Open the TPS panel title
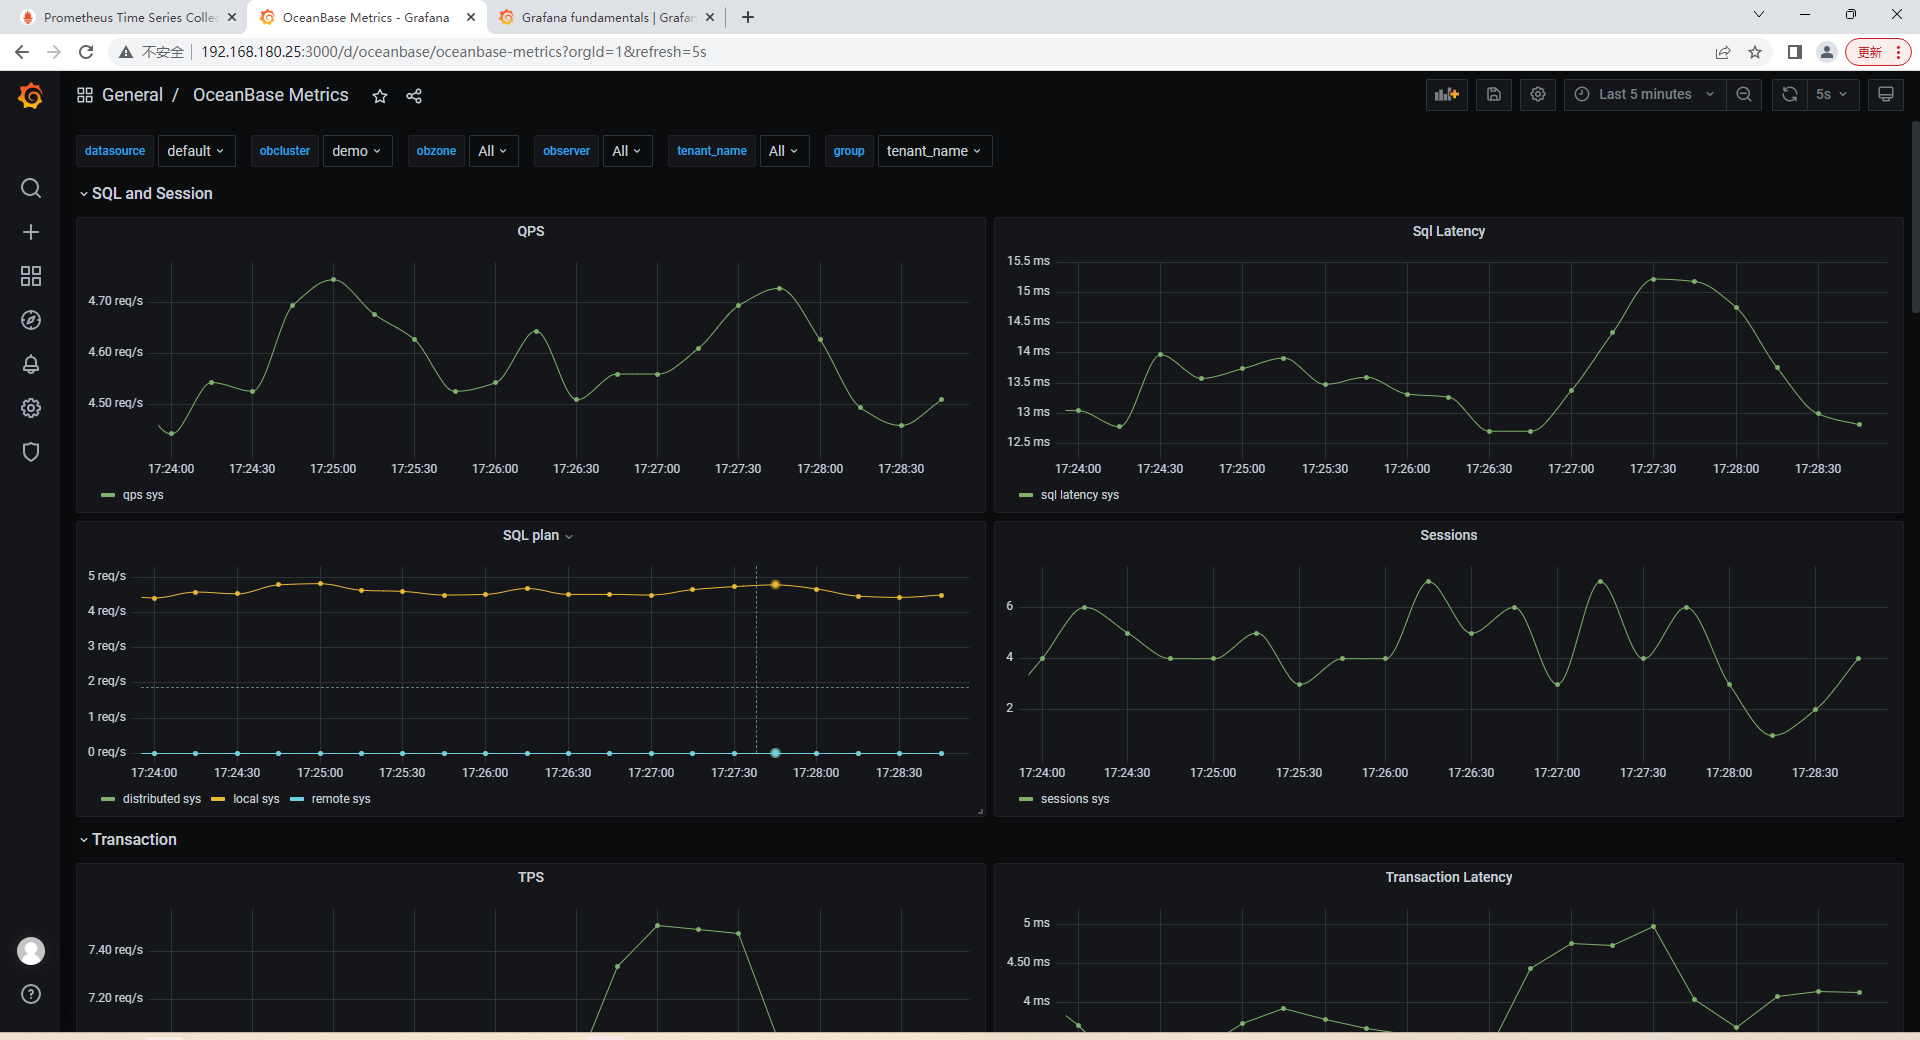The width and height of the screenshot is (1920, 1040). click(531, 877)
